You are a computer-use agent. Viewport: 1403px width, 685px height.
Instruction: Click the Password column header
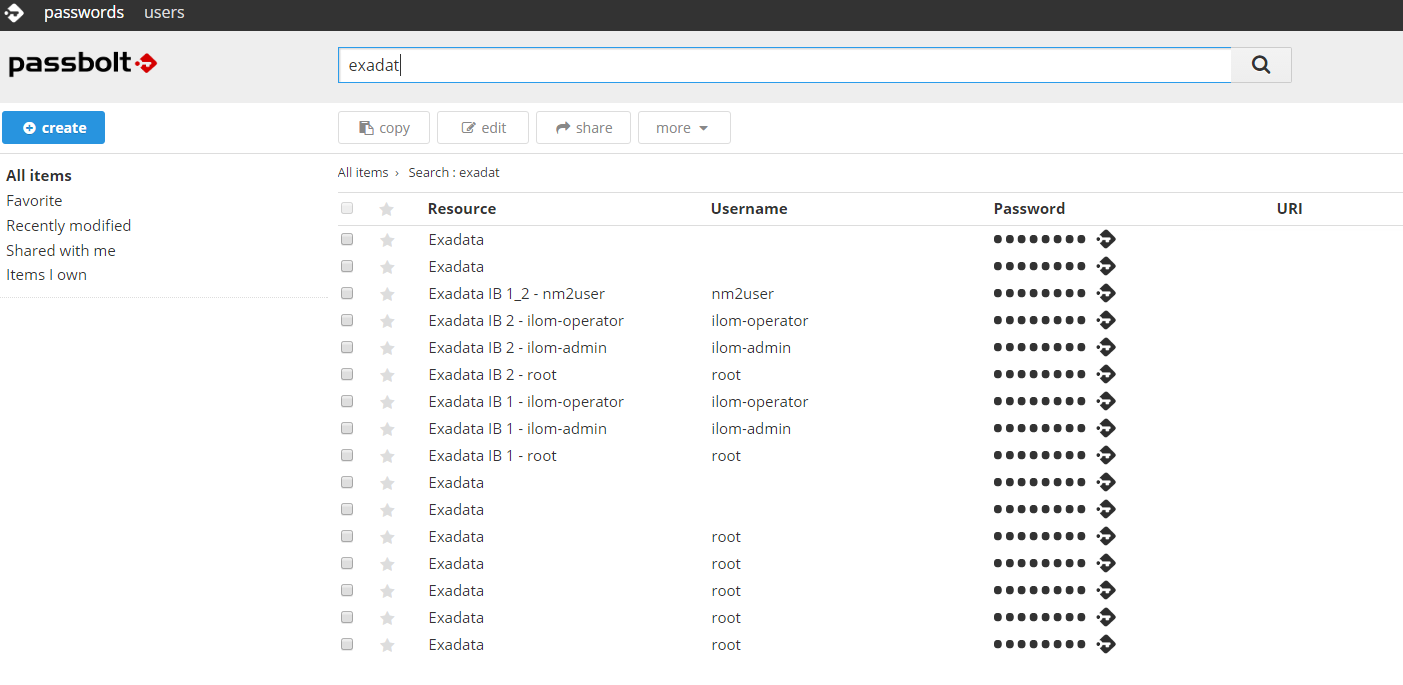[1029, 209]
